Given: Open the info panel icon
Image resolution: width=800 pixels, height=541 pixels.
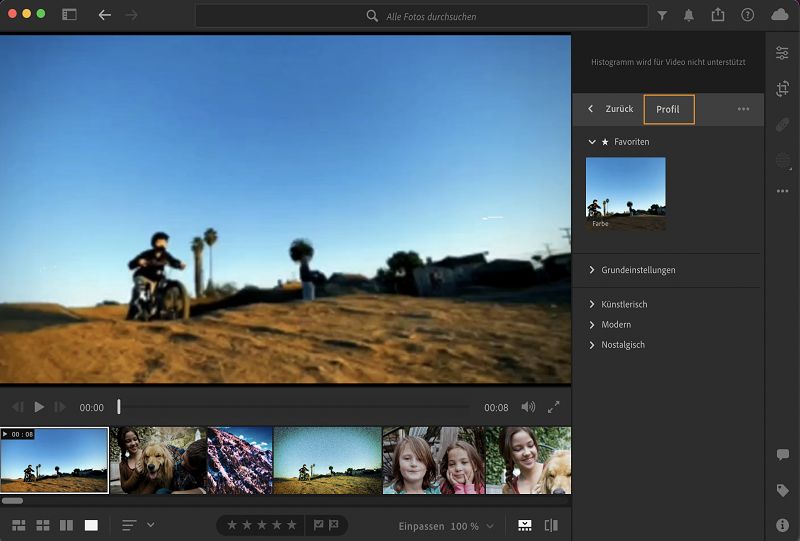Looking at the screenshot, I should (782, 525).
